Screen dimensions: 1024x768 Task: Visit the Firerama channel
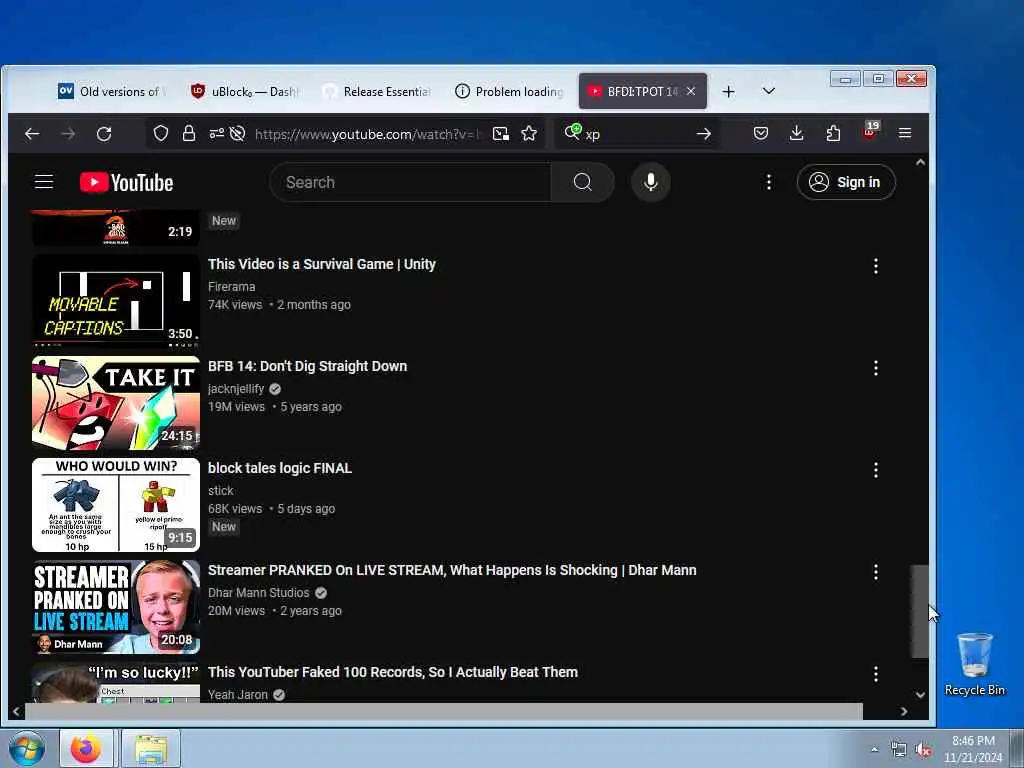coord(232,287)
